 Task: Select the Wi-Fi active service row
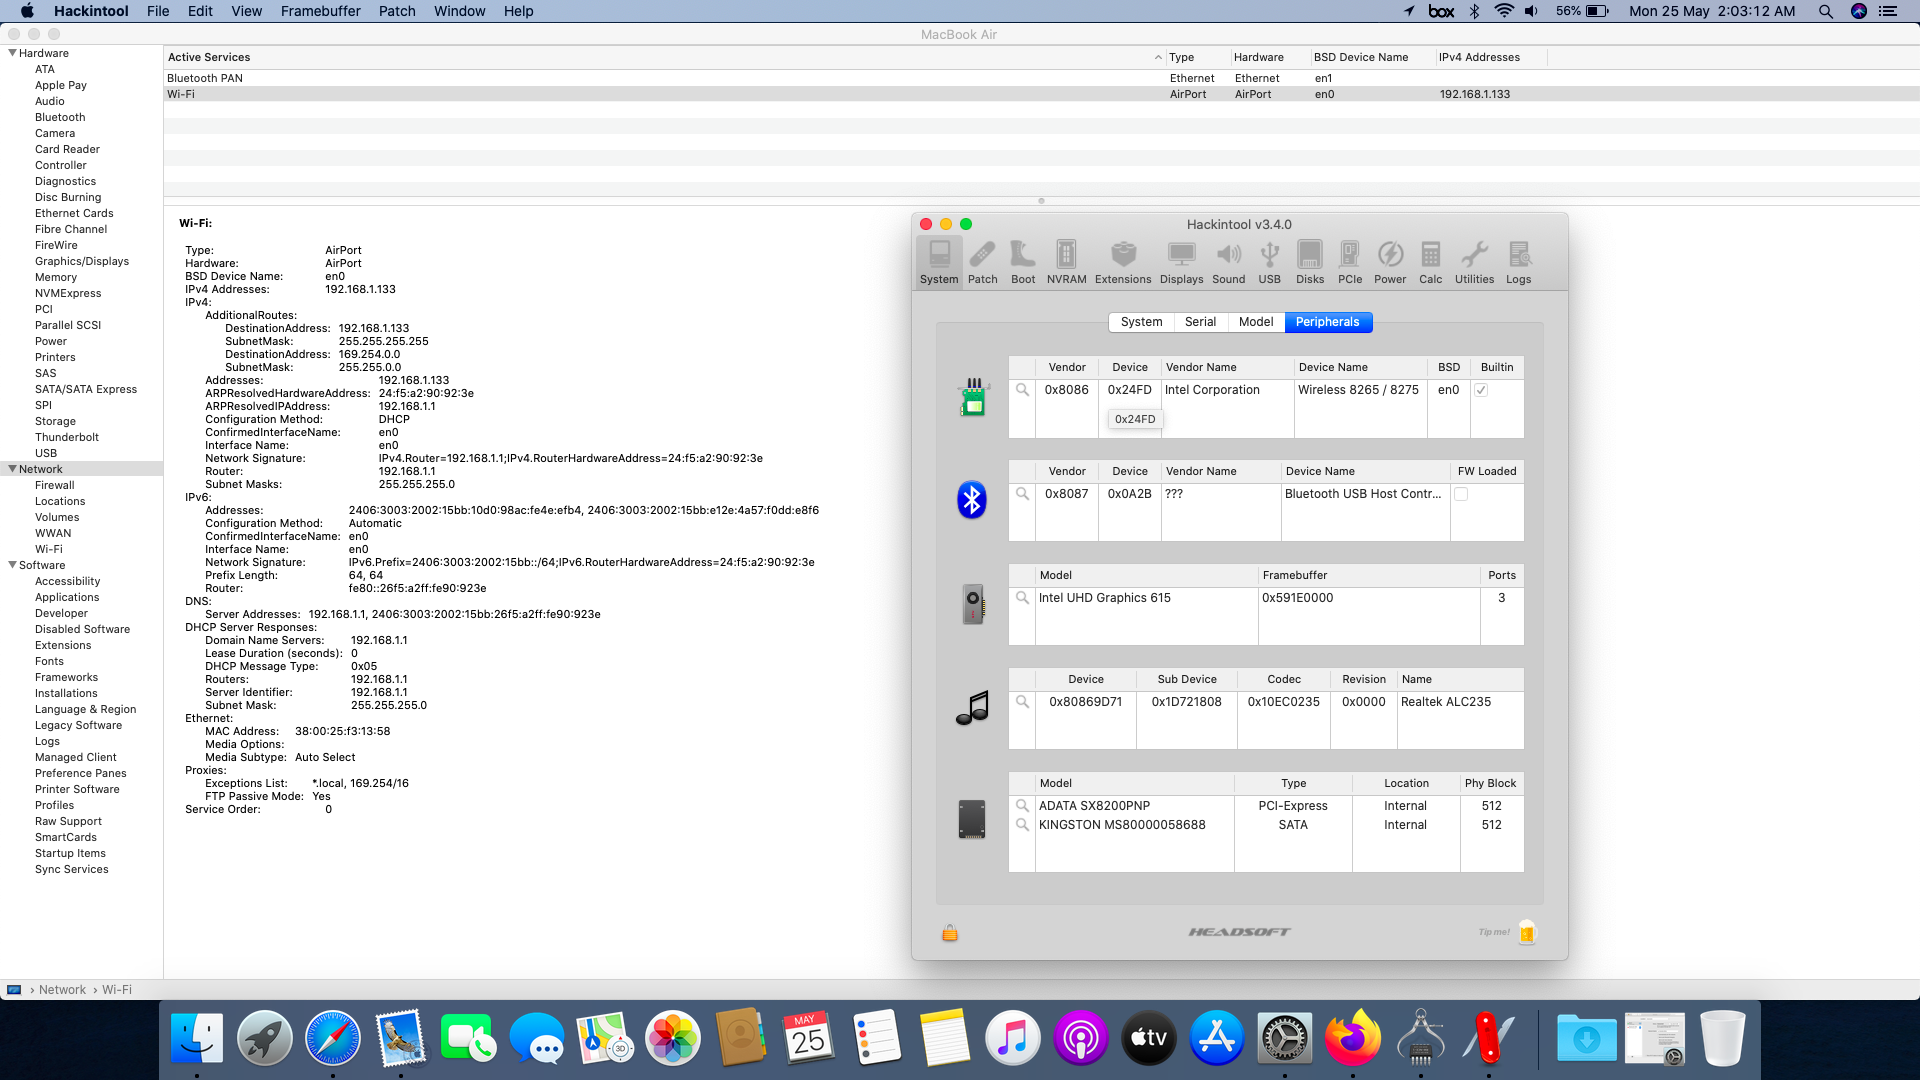[x=1041, y=94]
